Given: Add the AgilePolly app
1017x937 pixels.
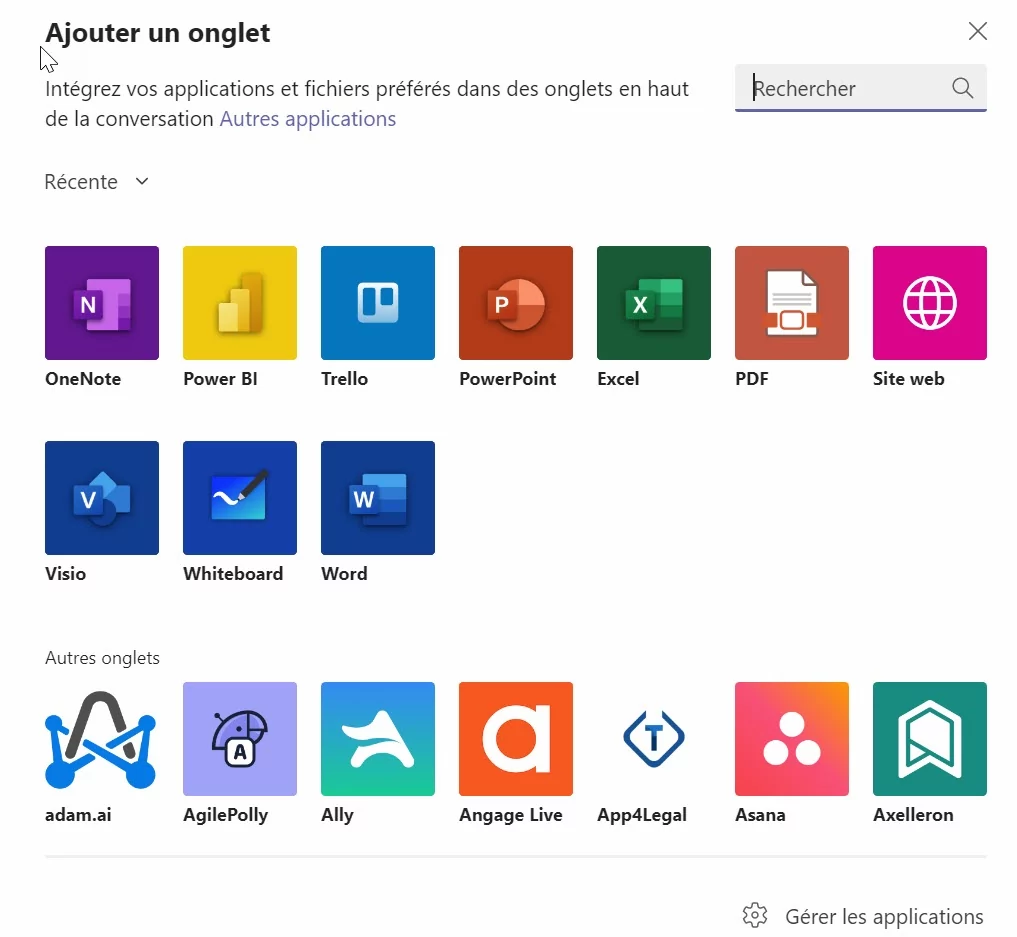Looking at the screenshot, I should tap(240, 739).
